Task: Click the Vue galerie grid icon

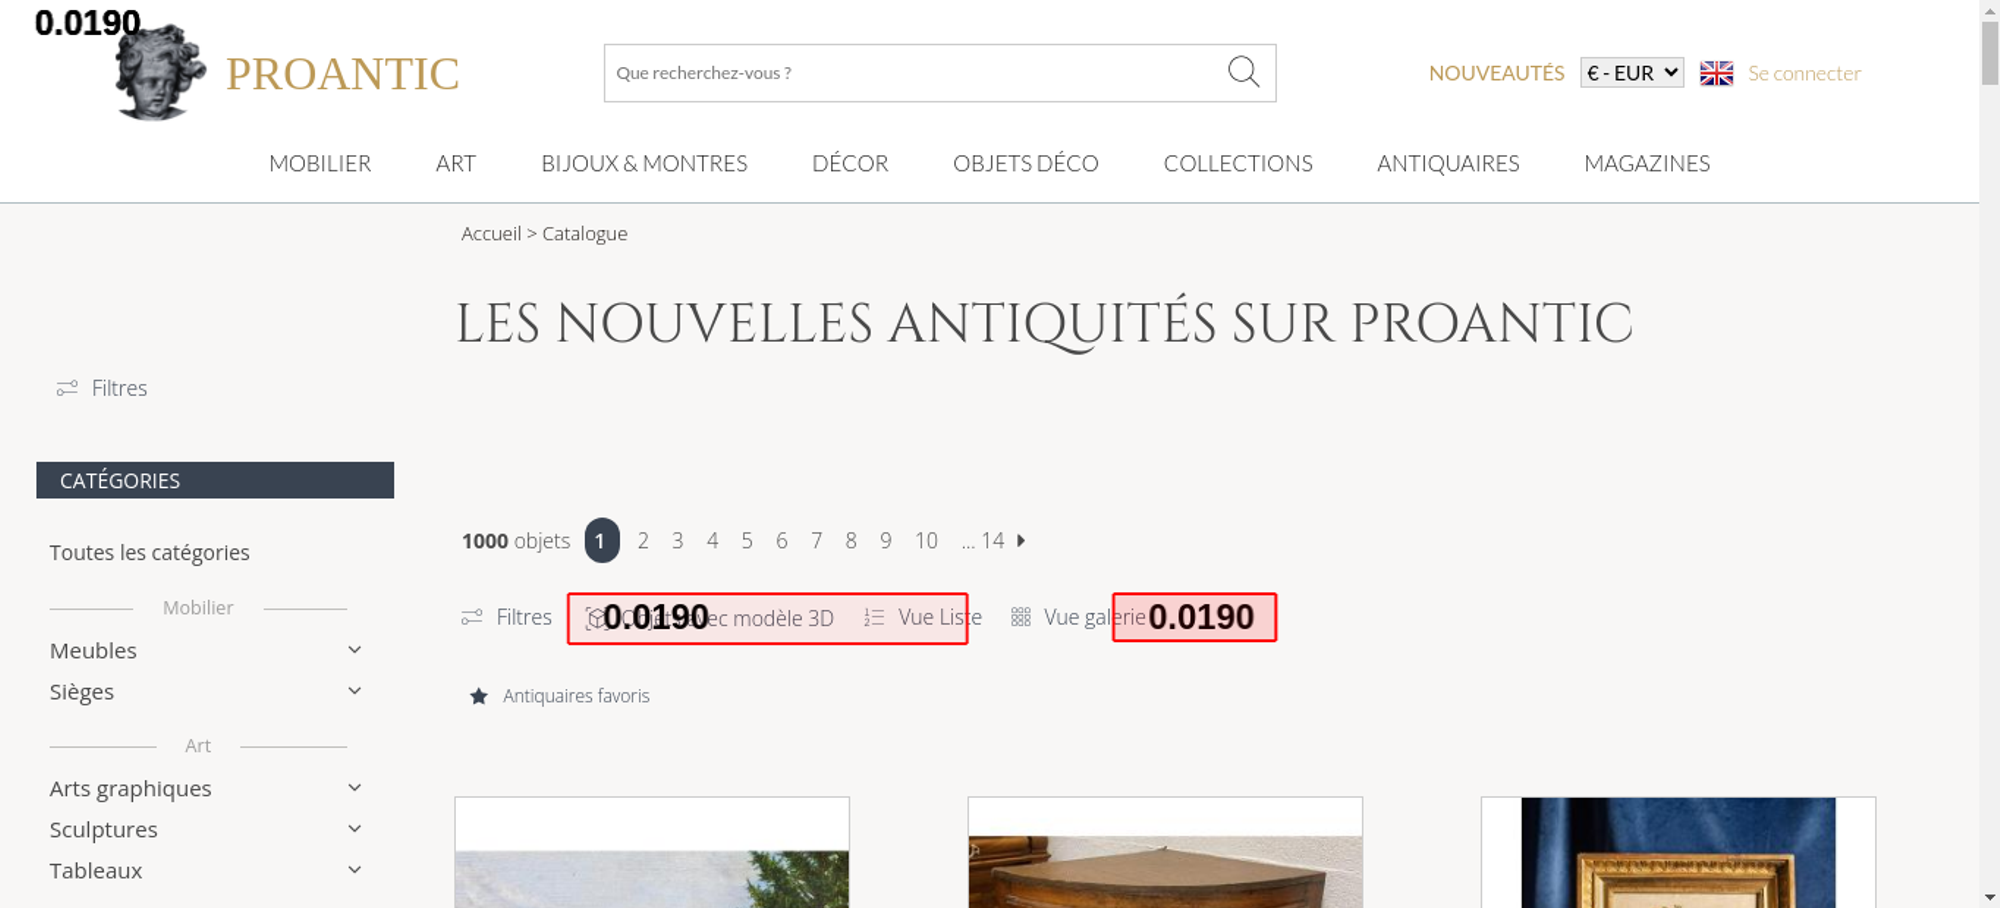Action: pyautogui.click(x=1020, y=618)
